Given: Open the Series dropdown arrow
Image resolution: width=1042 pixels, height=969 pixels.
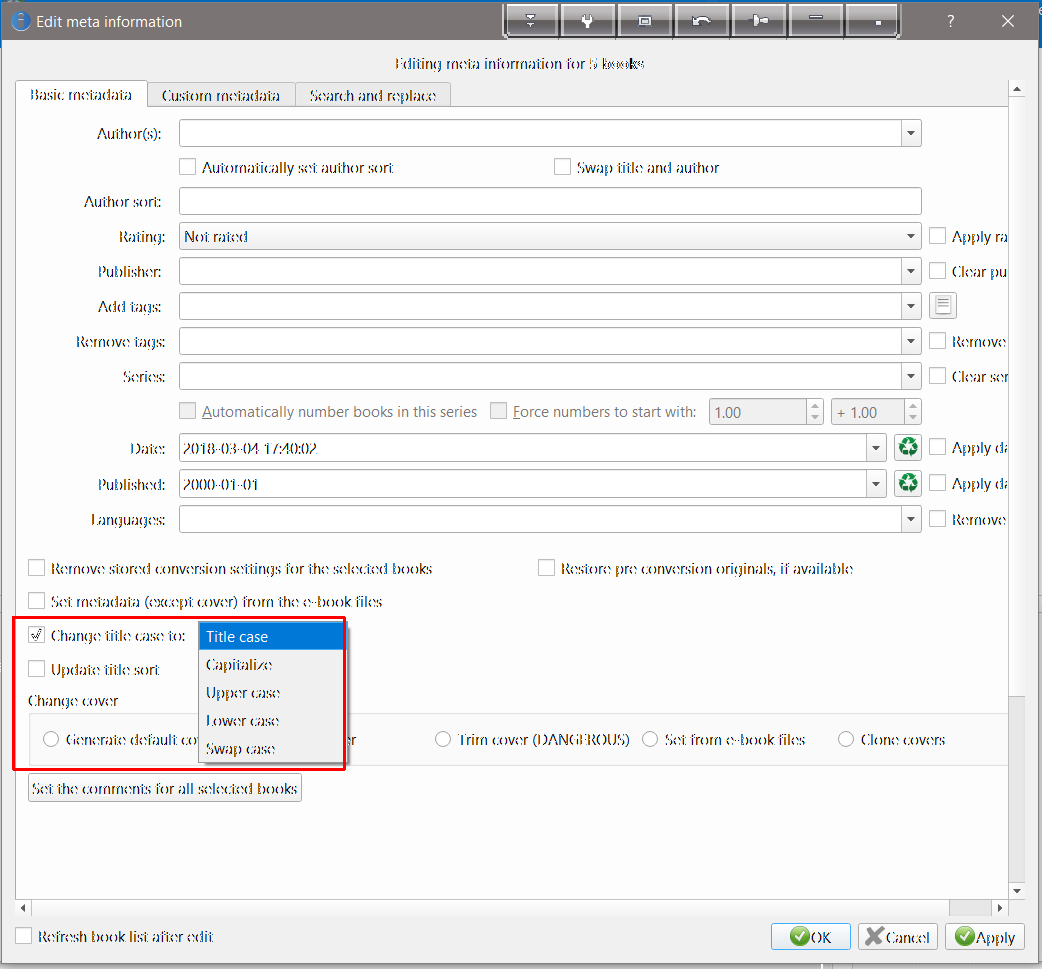Looking at the screenshot, I should click(911, 376).
